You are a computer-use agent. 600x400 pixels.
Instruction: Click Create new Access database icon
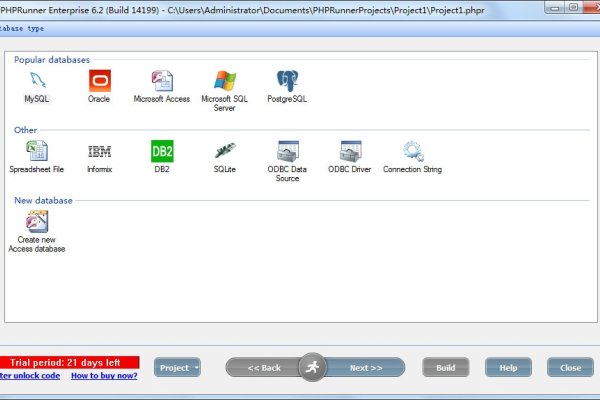[x=37, y=223]
